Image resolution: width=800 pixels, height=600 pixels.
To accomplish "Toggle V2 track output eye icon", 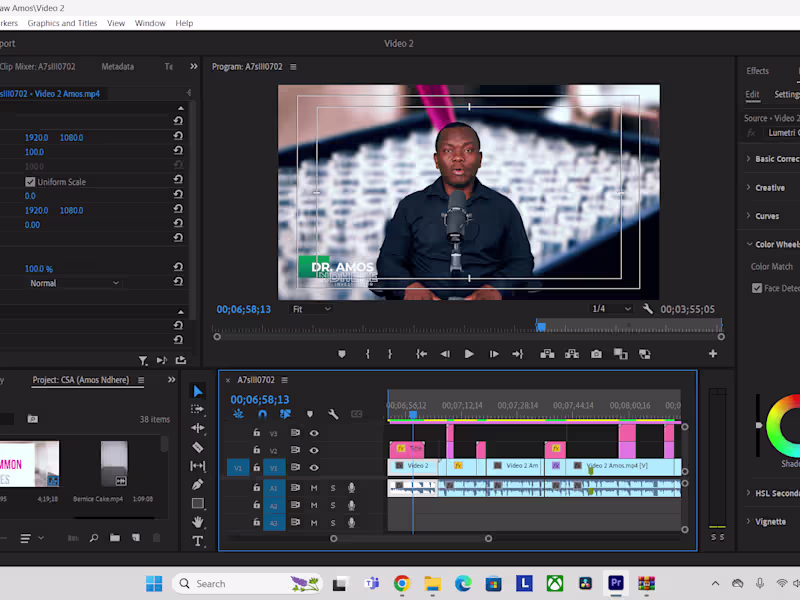I will click(314, 450).
